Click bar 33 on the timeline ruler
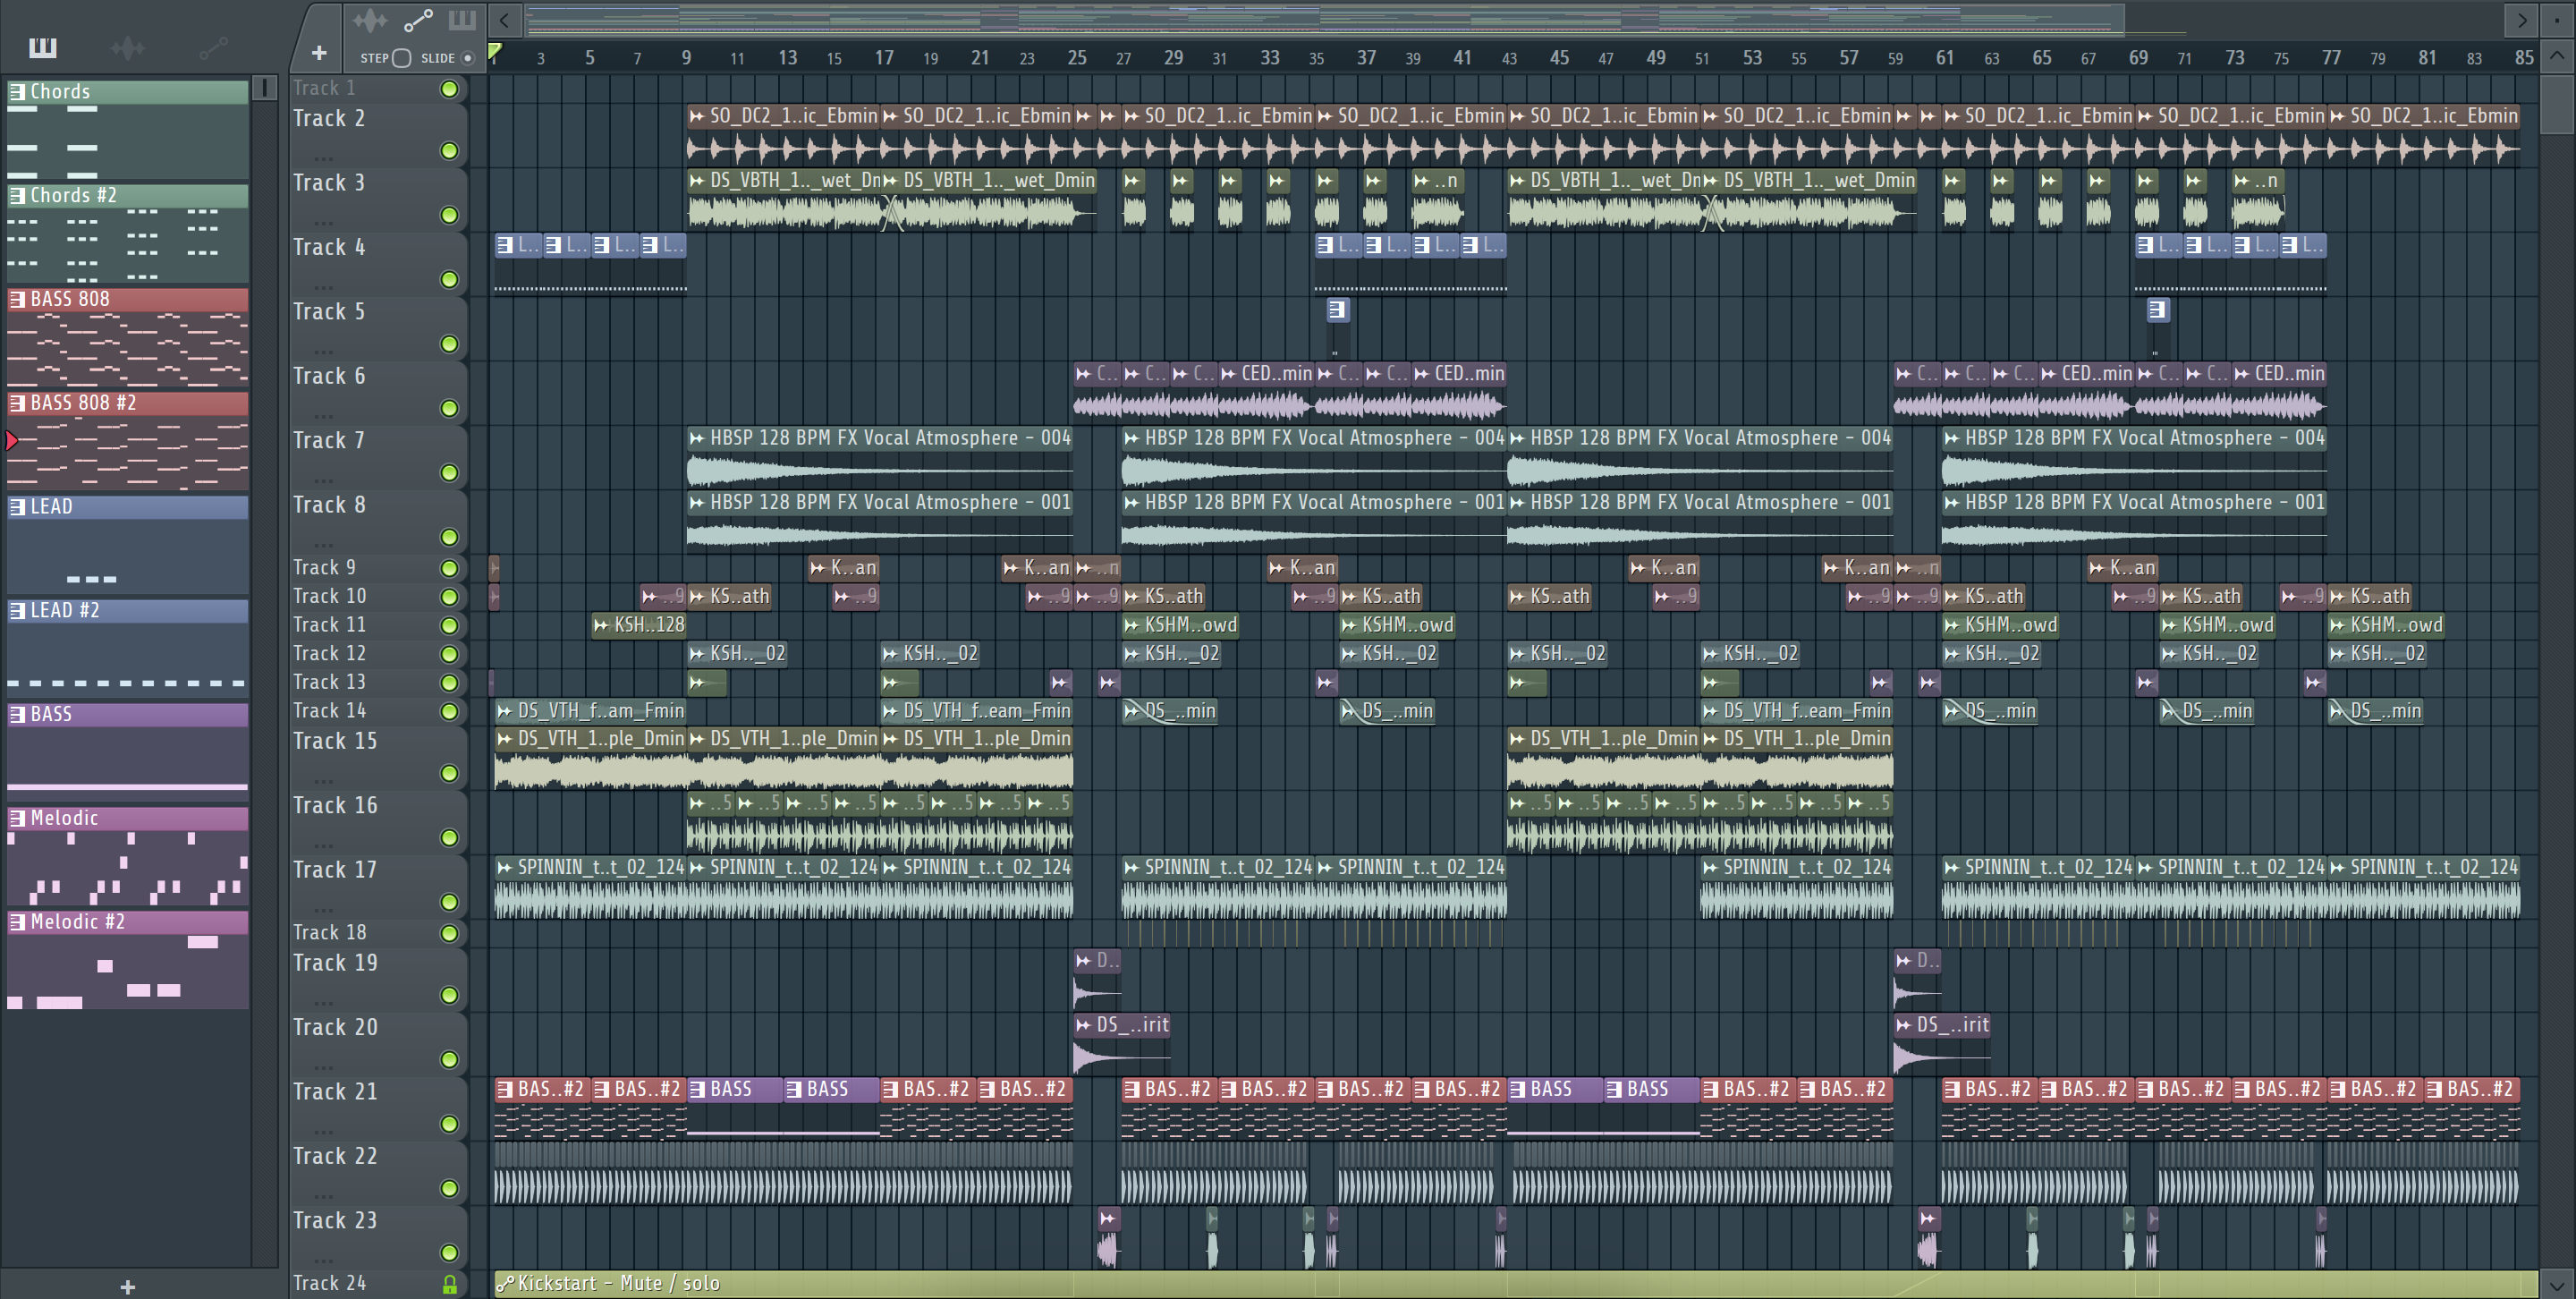Screen dimensions: 2576x1299 point(1269,58)
